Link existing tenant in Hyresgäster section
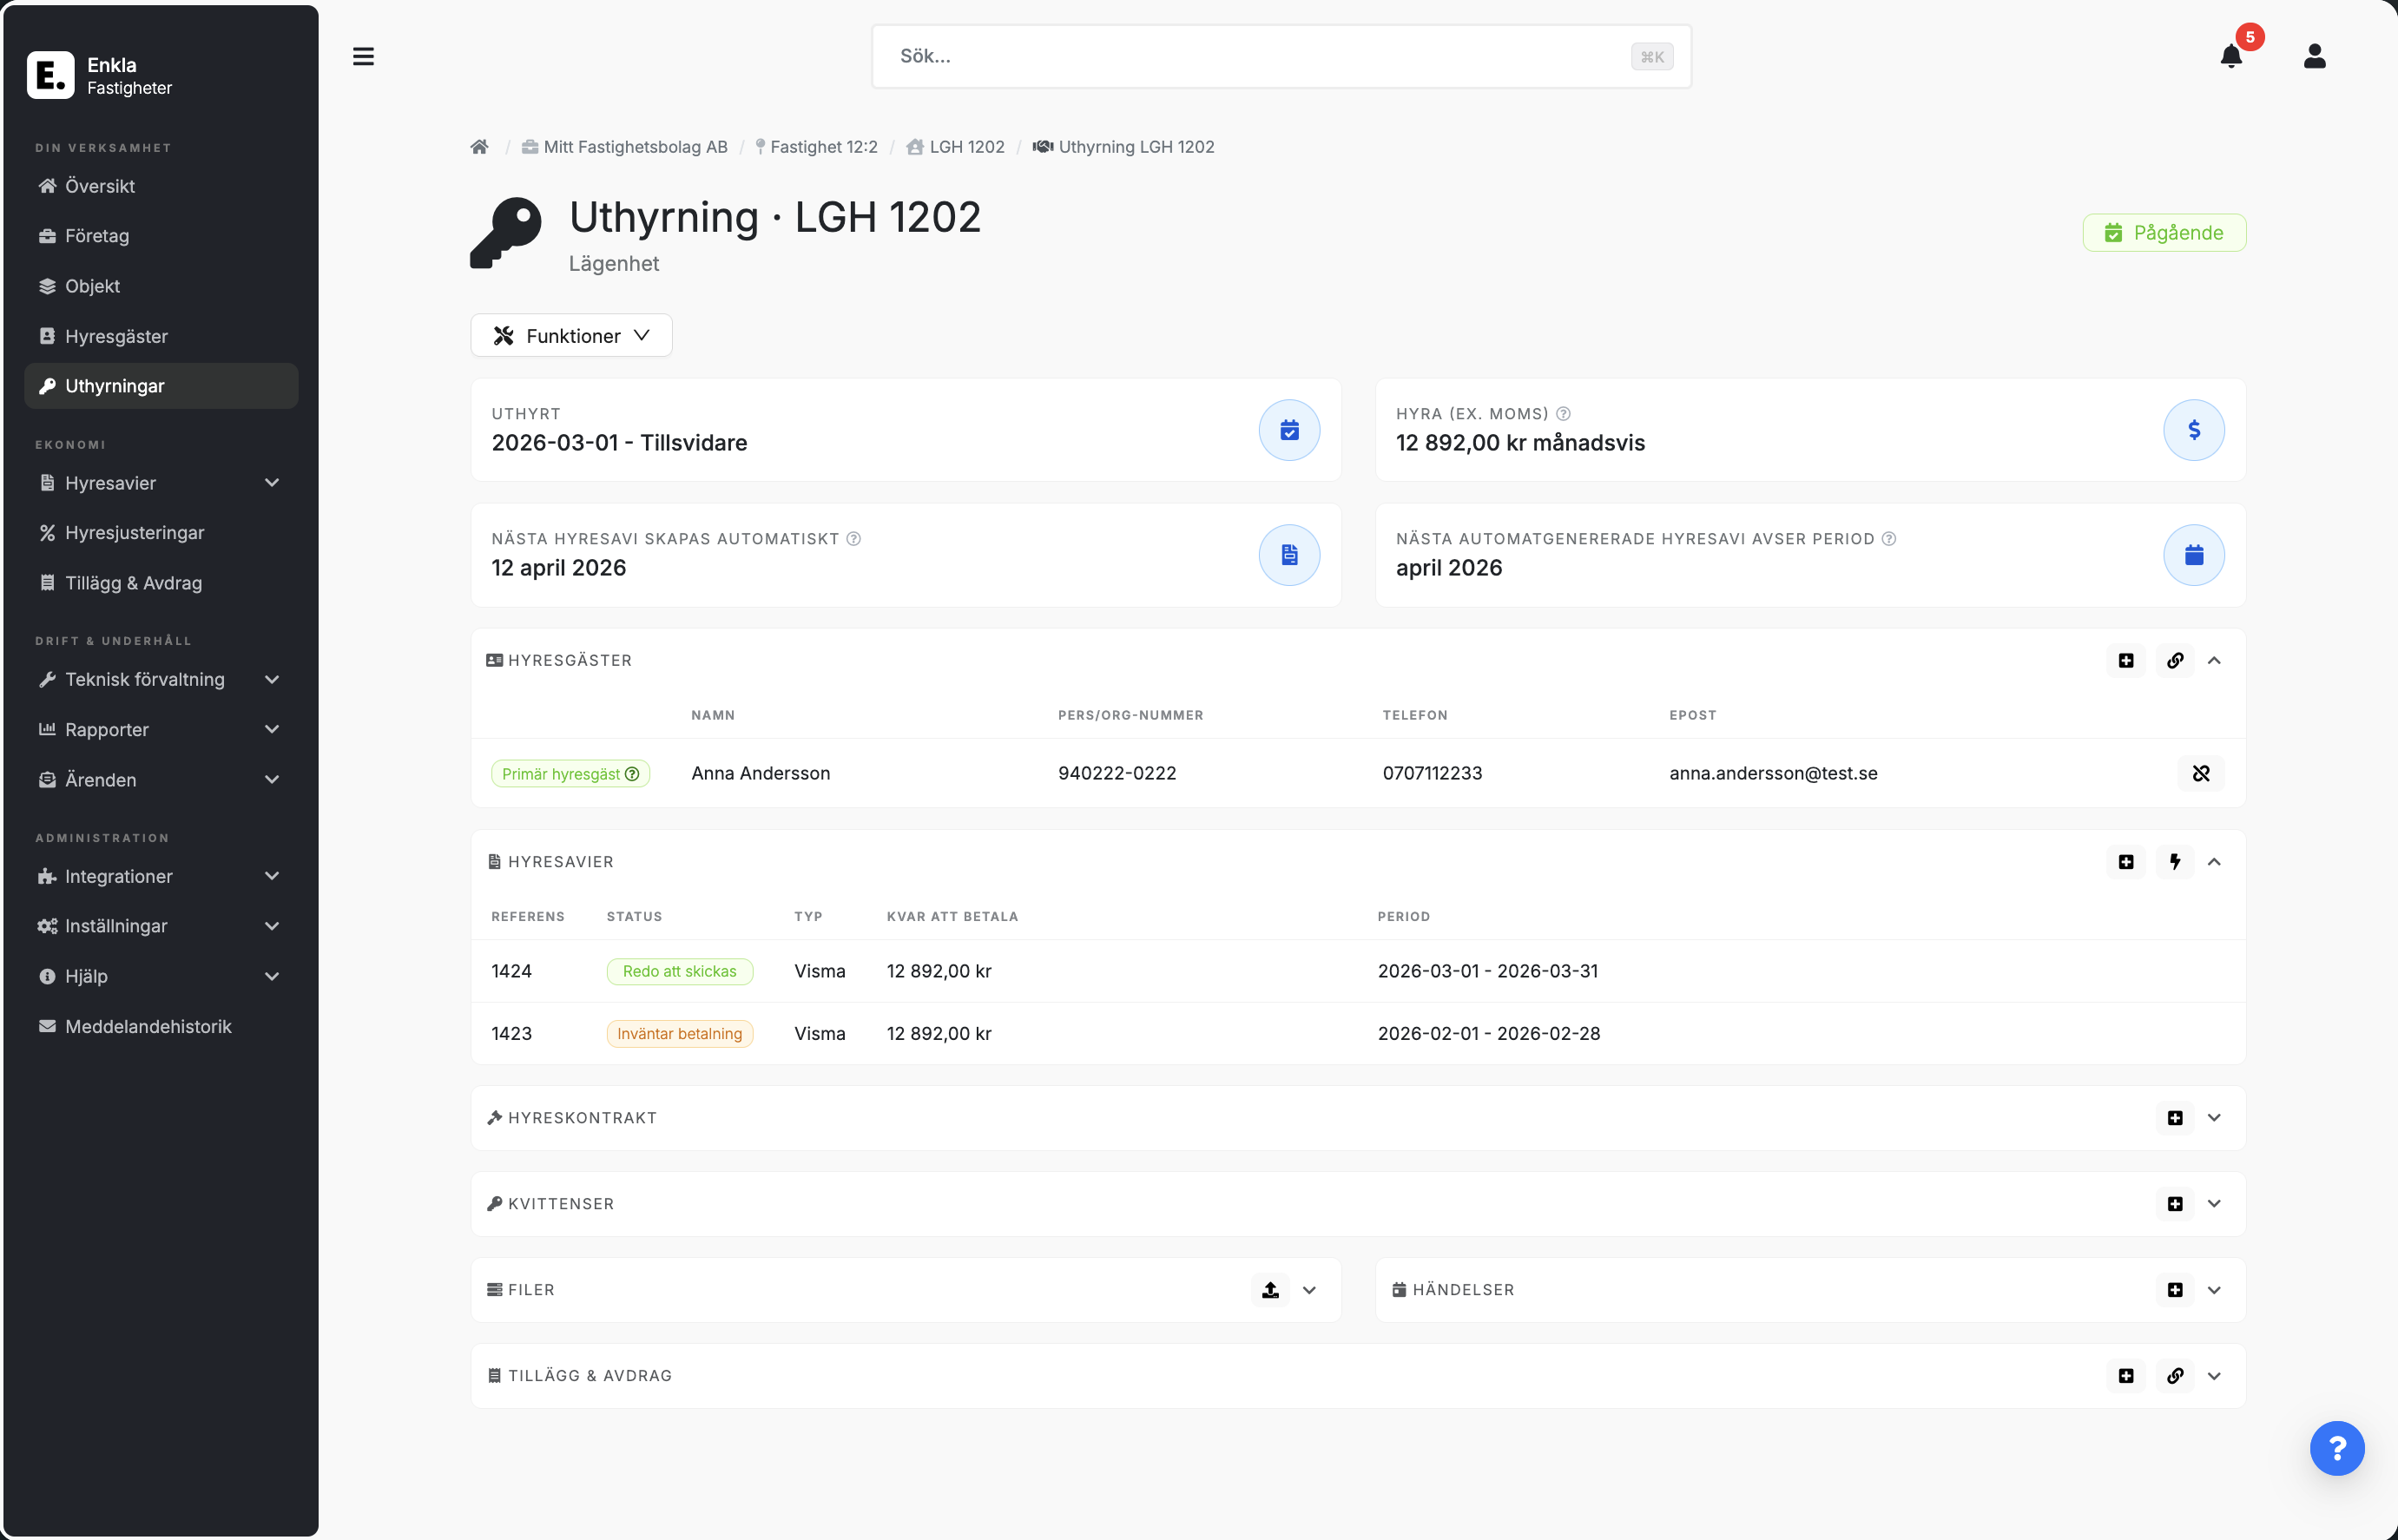Viewport: 2398px width, 1540px height. tap(2174, 661)
